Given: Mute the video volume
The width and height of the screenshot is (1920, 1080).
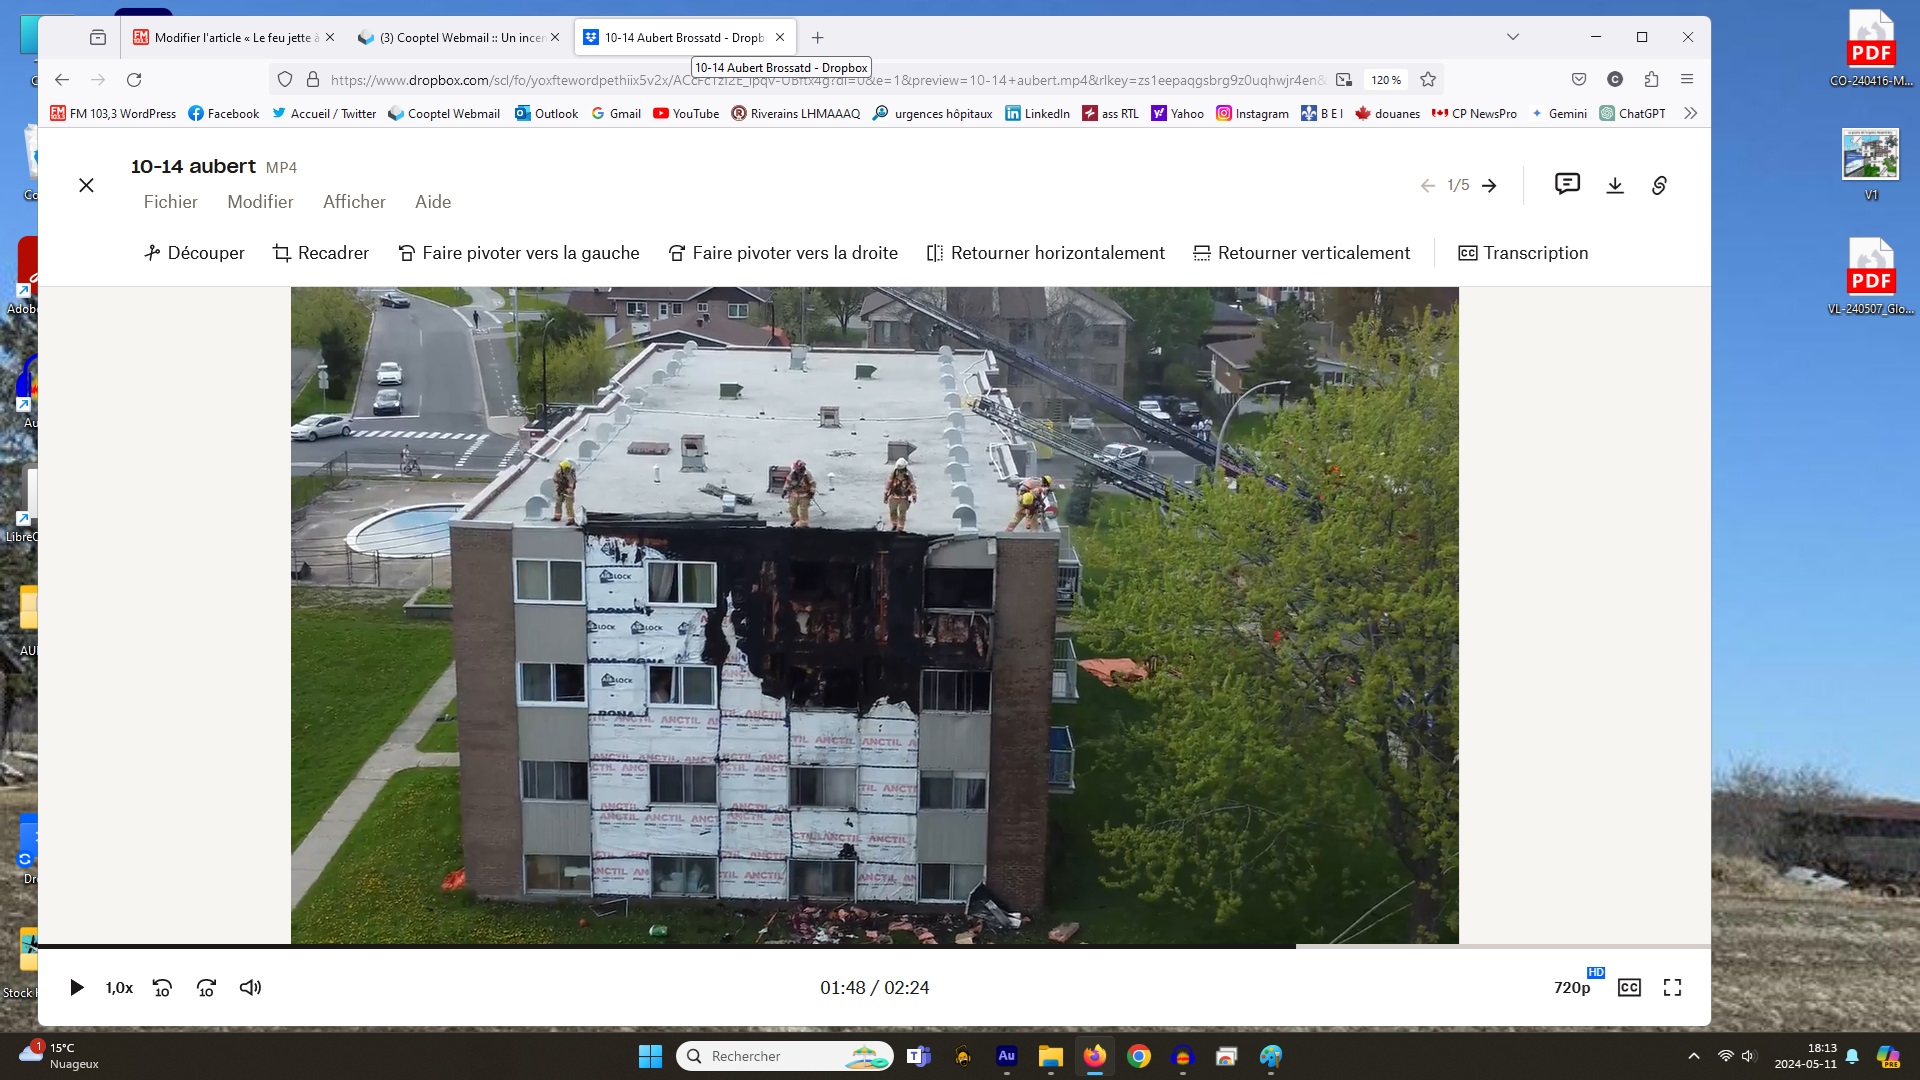Looking at the screenshot, I should click(250, 988).
